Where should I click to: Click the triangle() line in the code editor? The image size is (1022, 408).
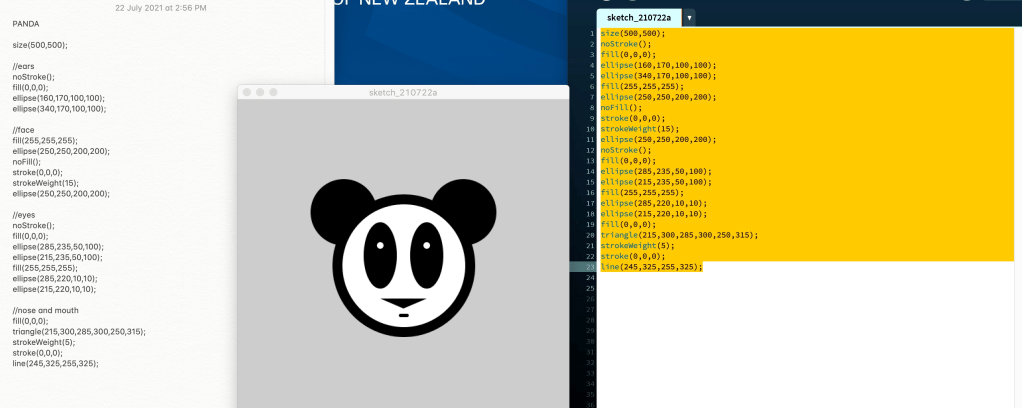(678, 235)
